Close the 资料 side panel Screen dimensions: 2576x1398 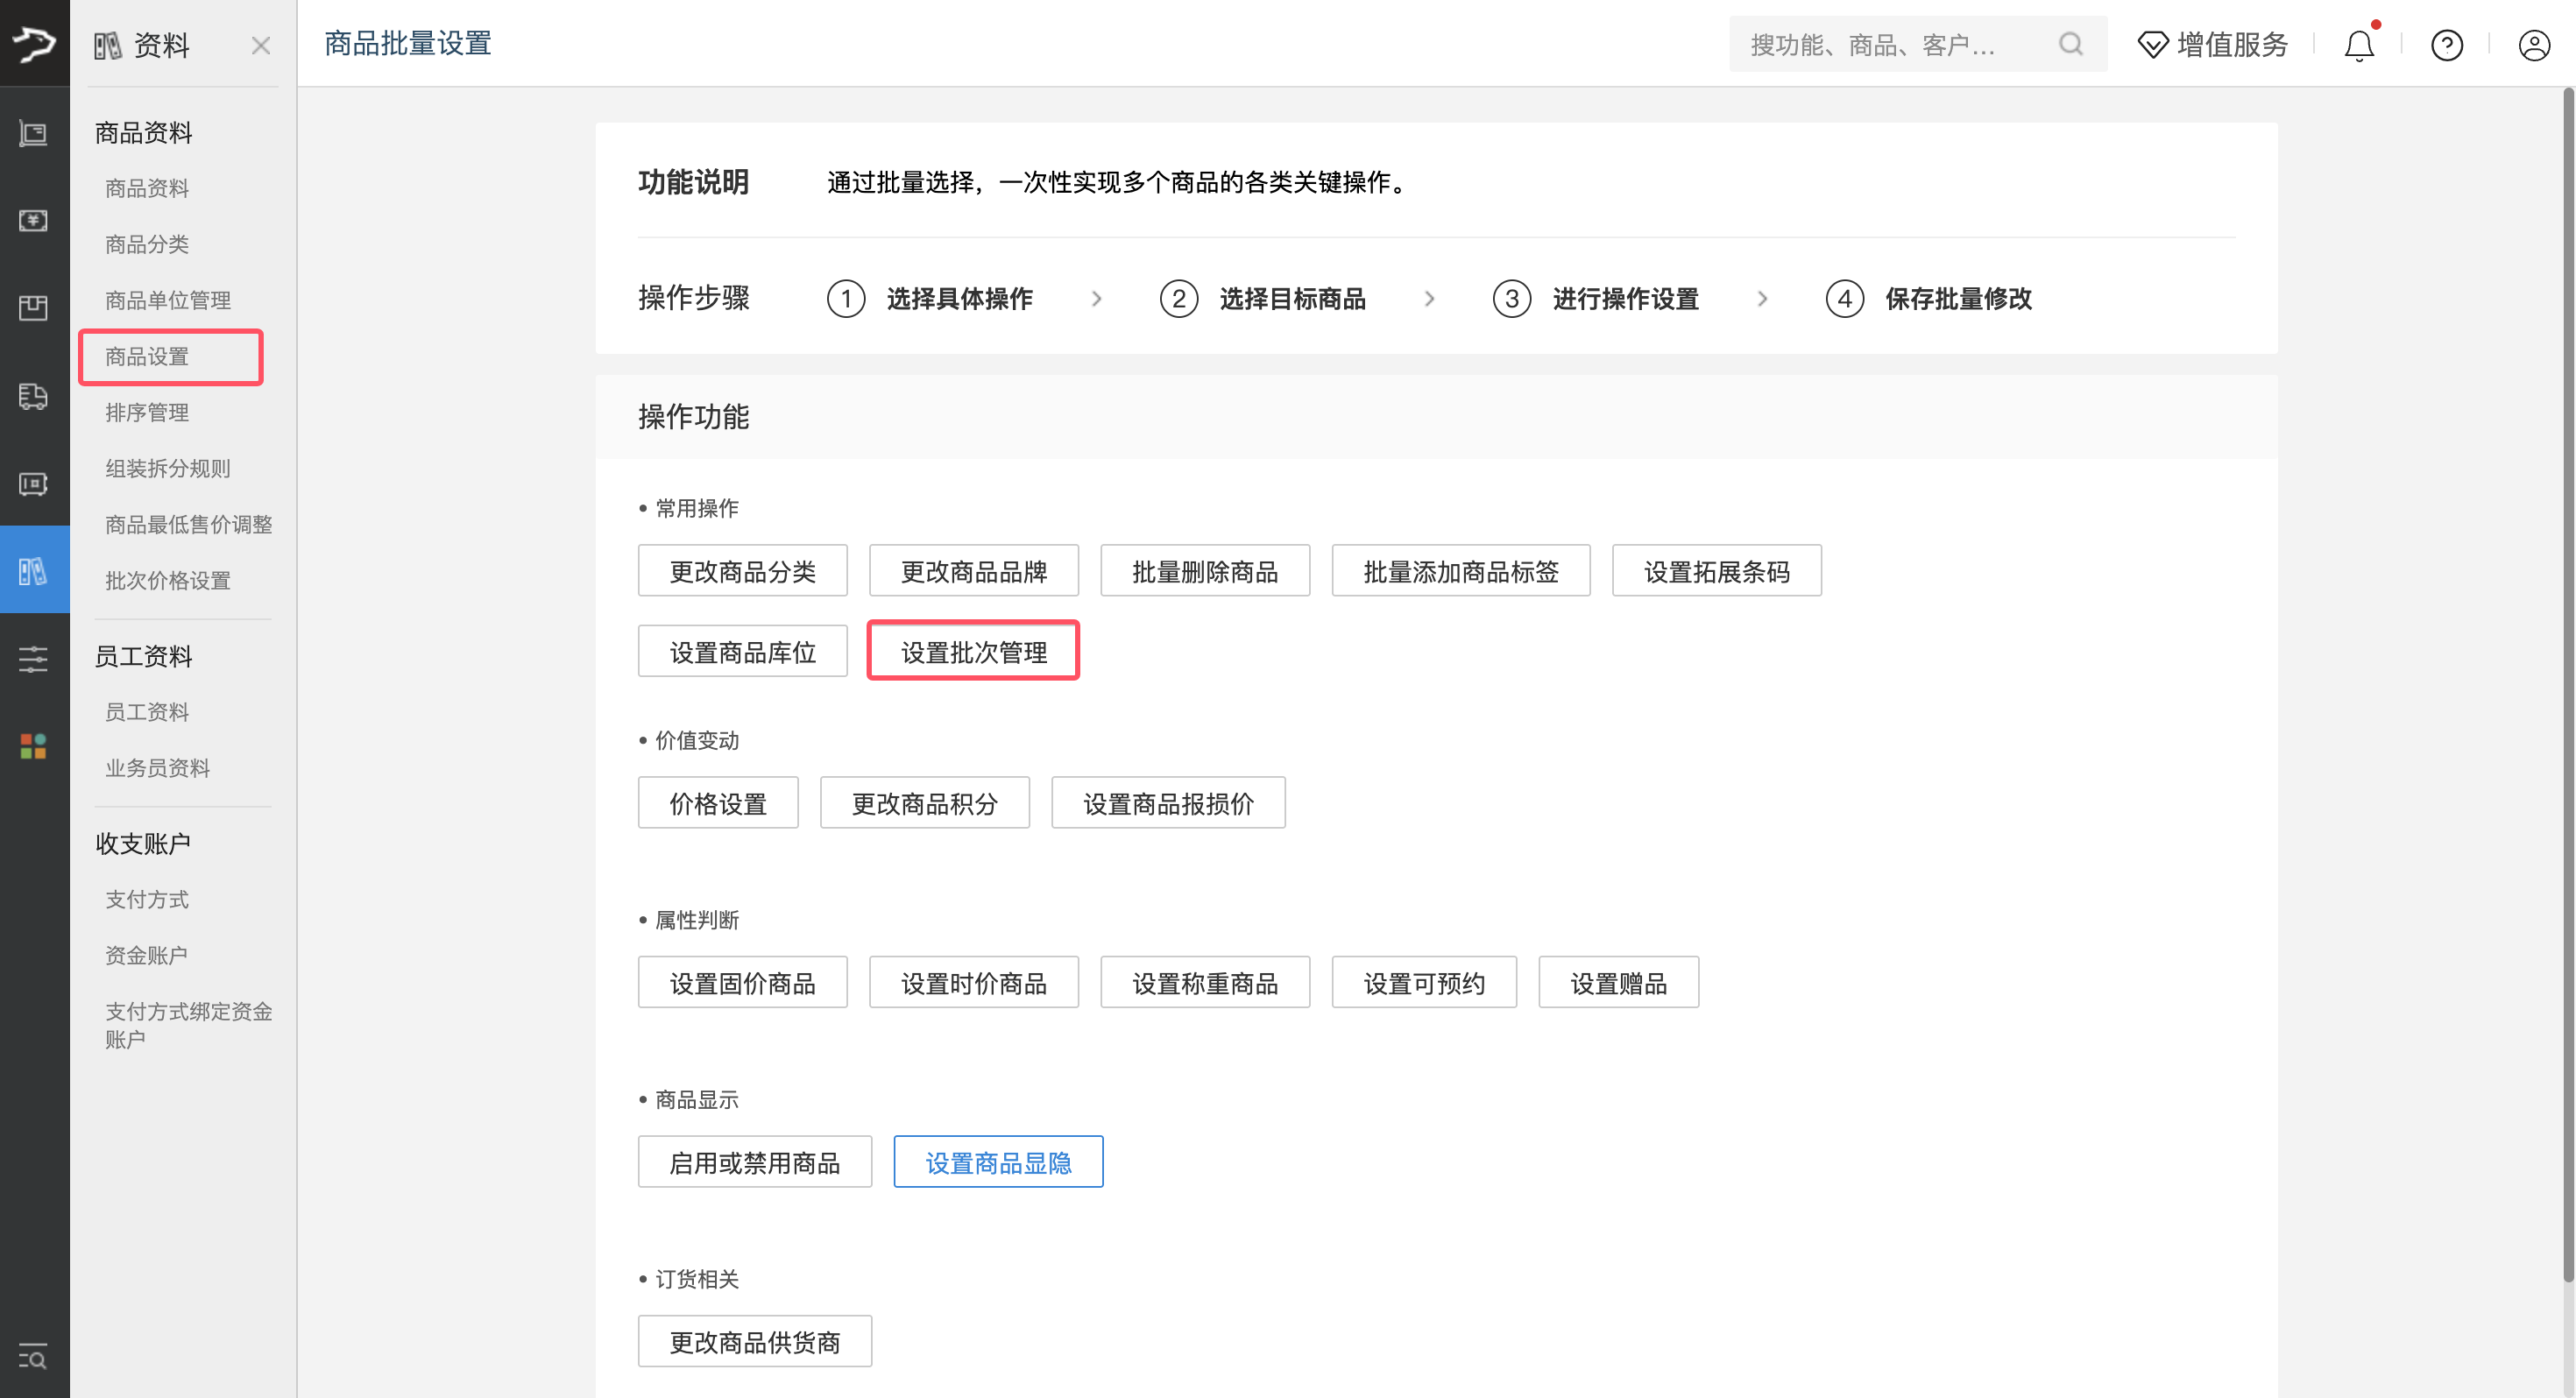pyautogui.click(x=261, y=46)
